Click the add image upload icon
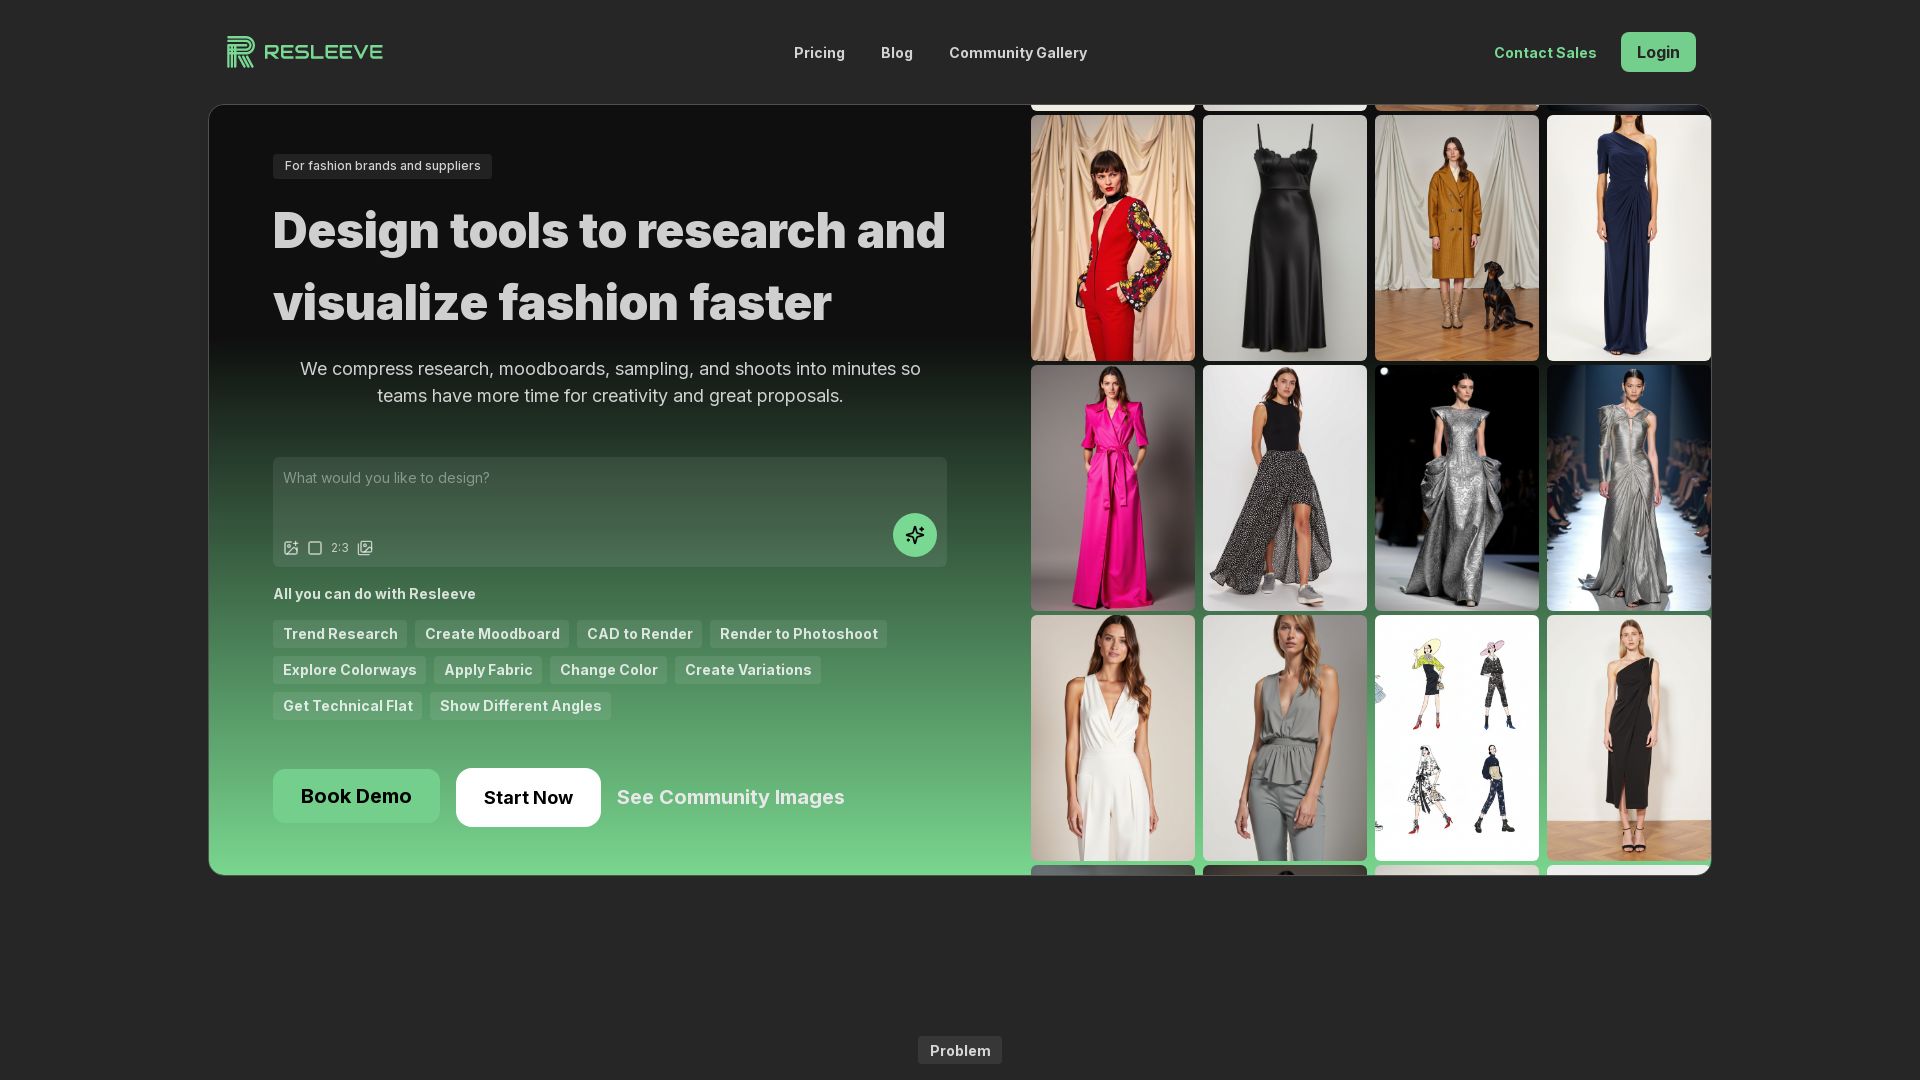The image size is (1920, 1080). [291, 548]
